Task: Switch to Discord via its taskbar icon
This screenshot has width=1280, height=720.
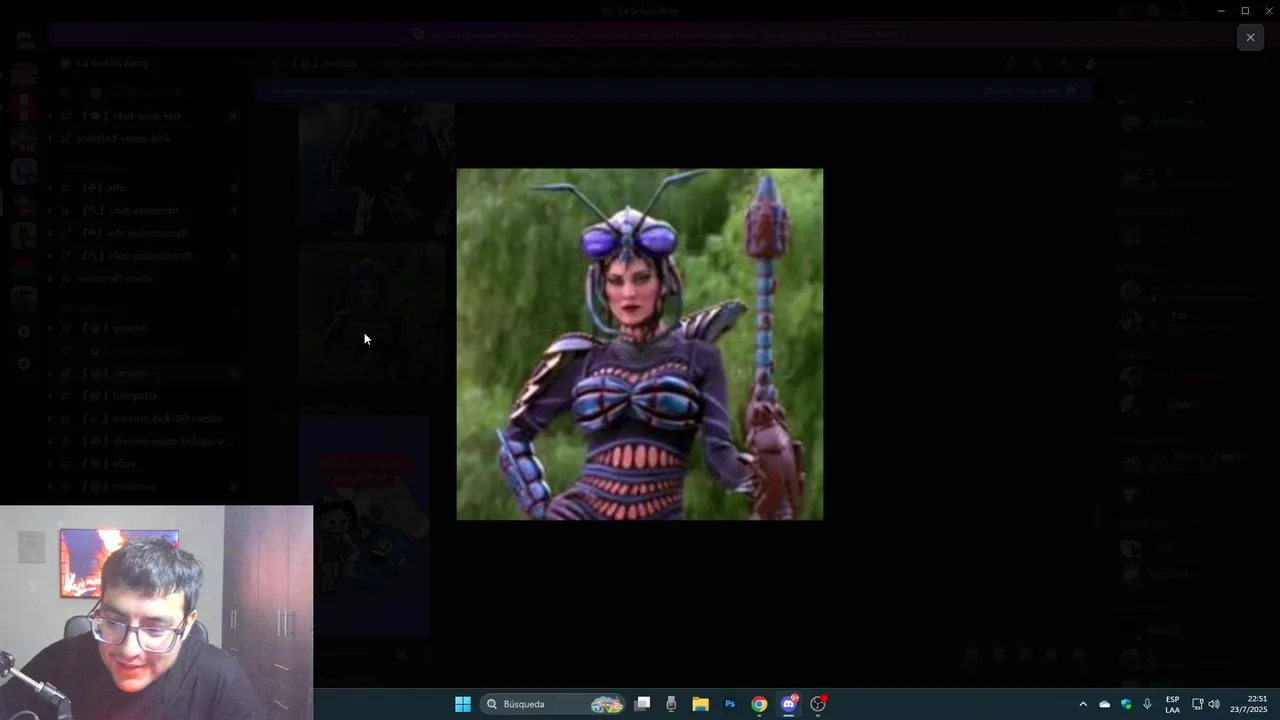Action: coord(789,704)
